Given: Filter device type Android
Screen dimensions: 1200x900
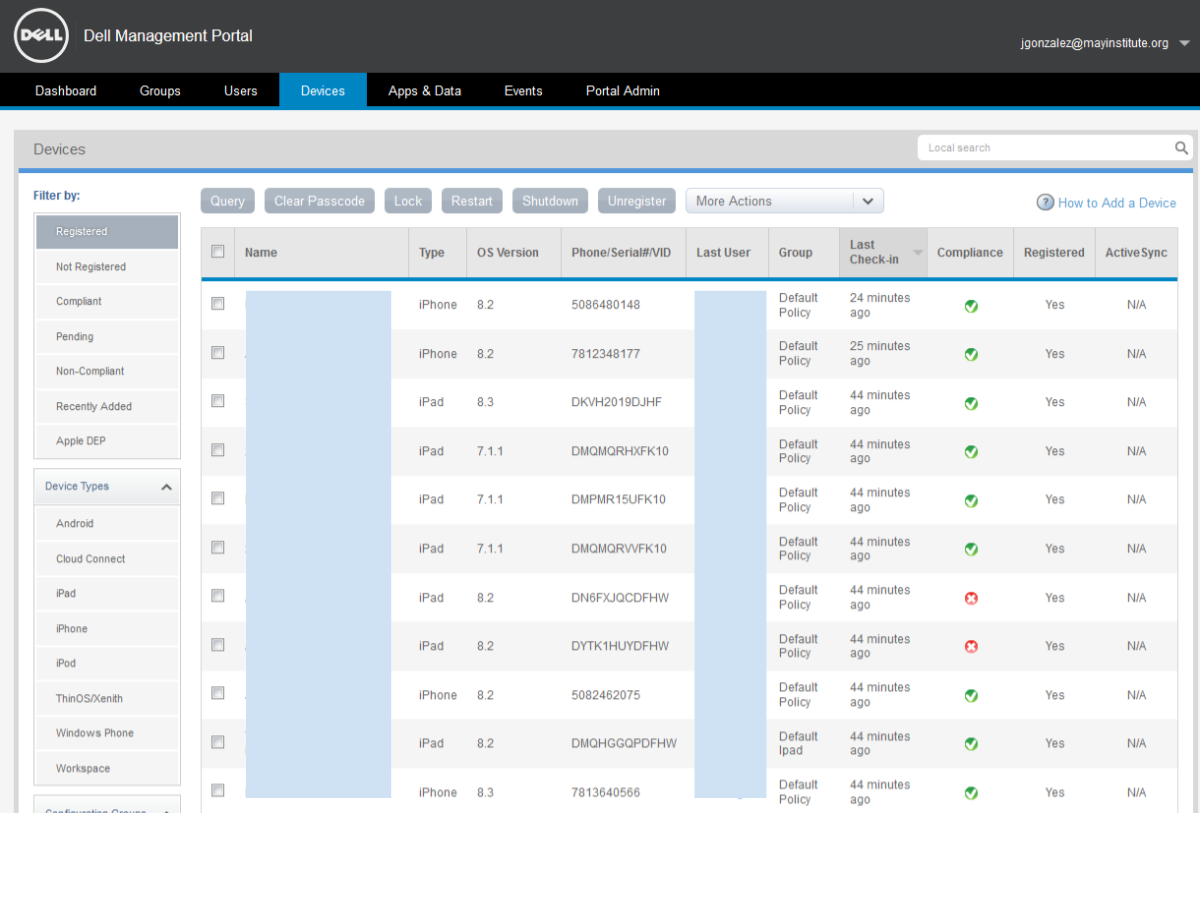Looking at the screenshot, I should (107, 524).
